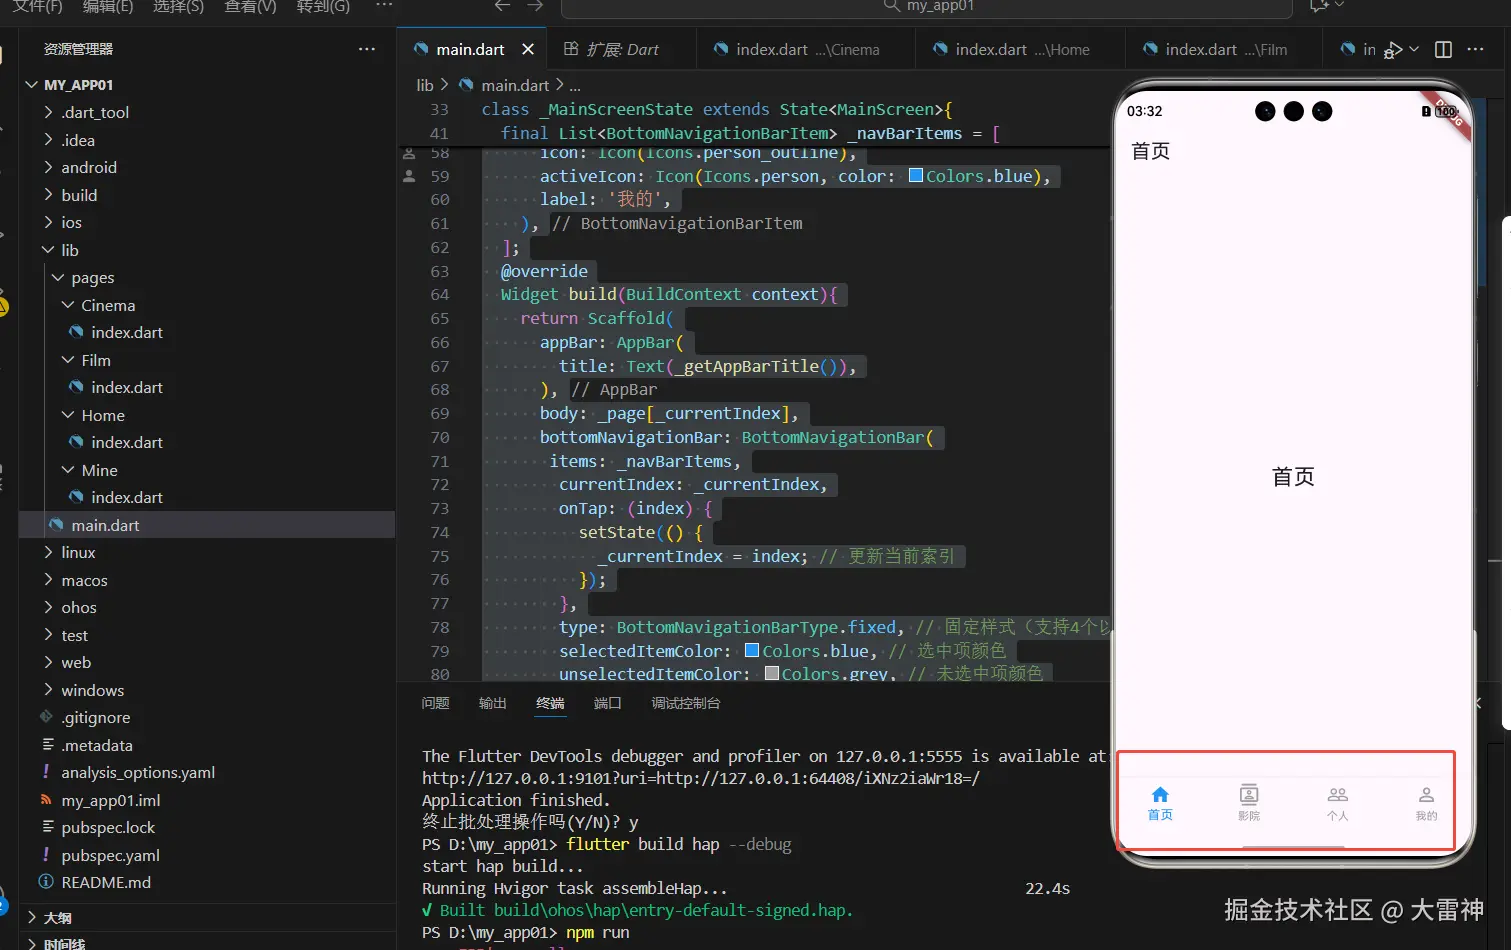
Task: Open editor more actions ellipsis at top right
Action: pyautogui.click(x=1475, y=49)
